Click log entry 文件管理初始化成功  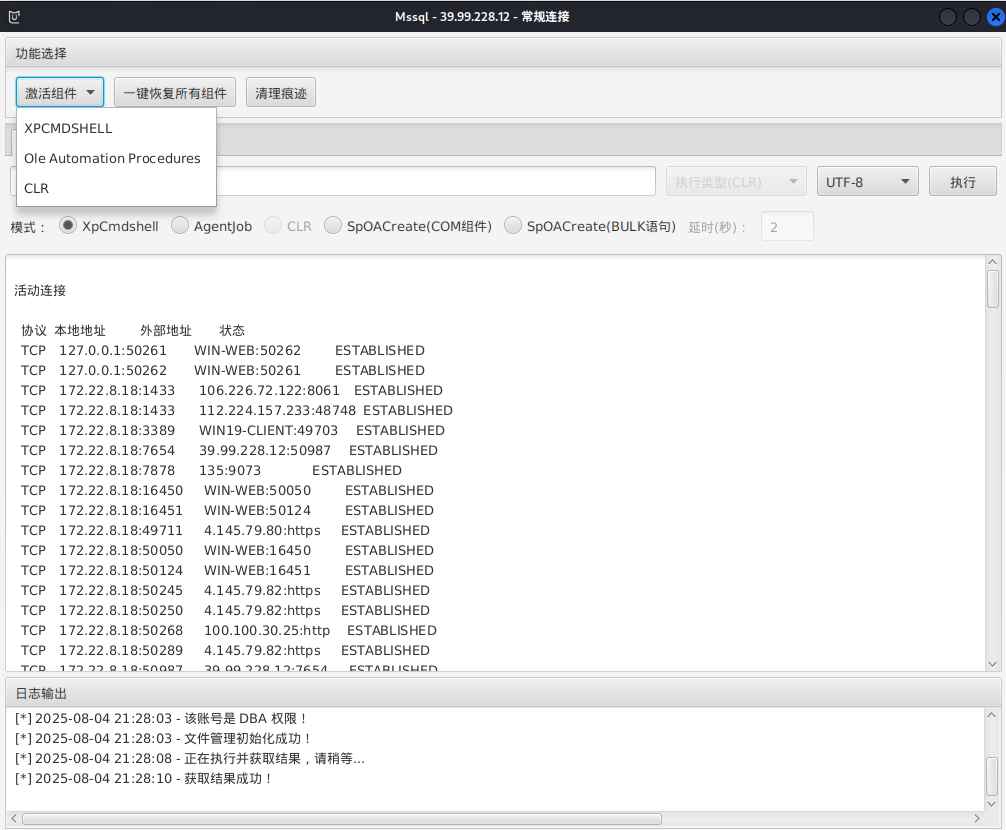[x=164, y=738]
